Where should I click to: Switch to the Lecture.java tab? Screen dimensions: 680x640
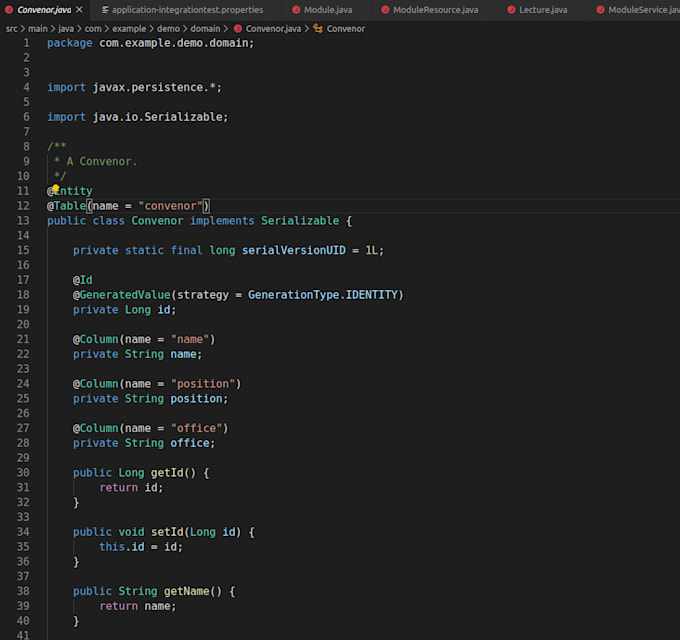543,10
